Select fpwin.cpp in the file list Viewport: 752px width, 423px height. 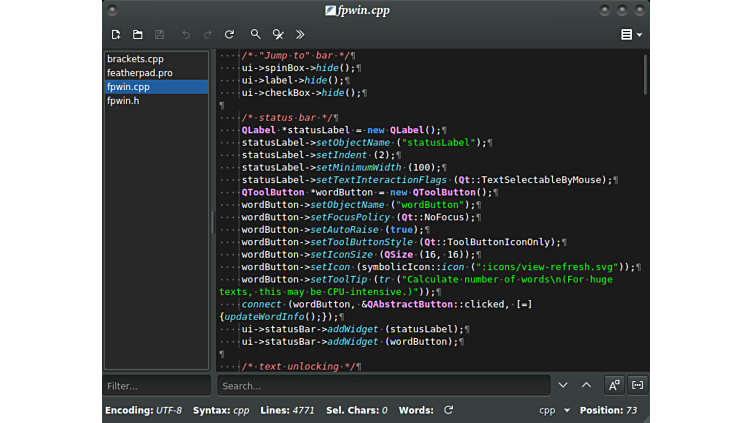click(x=128, y=87)
